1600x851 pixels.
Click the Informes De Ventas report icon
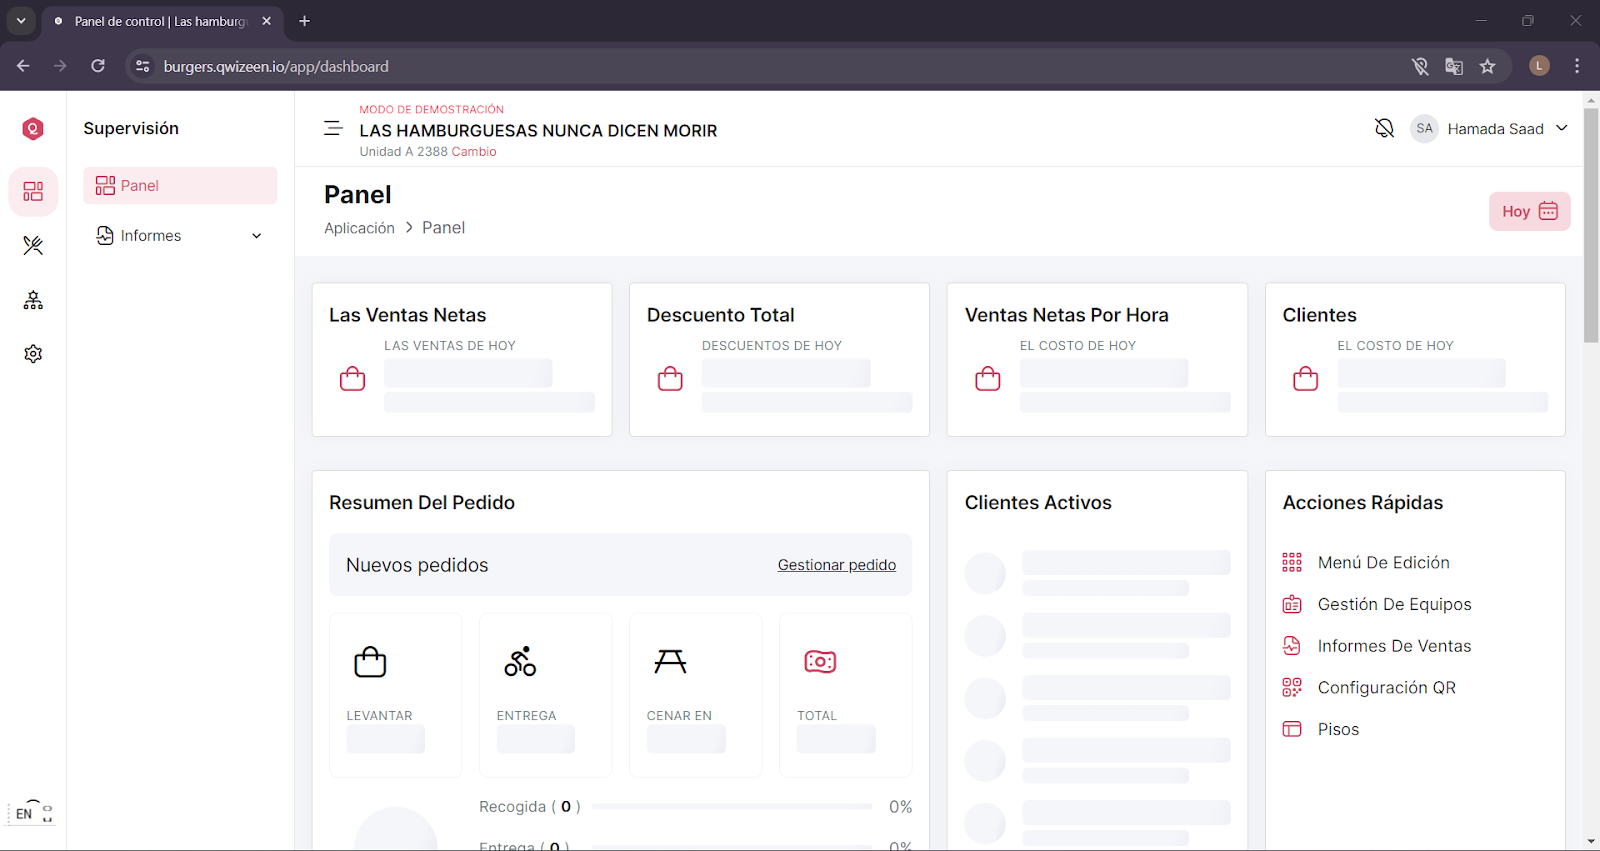(x=1292, y=646)
